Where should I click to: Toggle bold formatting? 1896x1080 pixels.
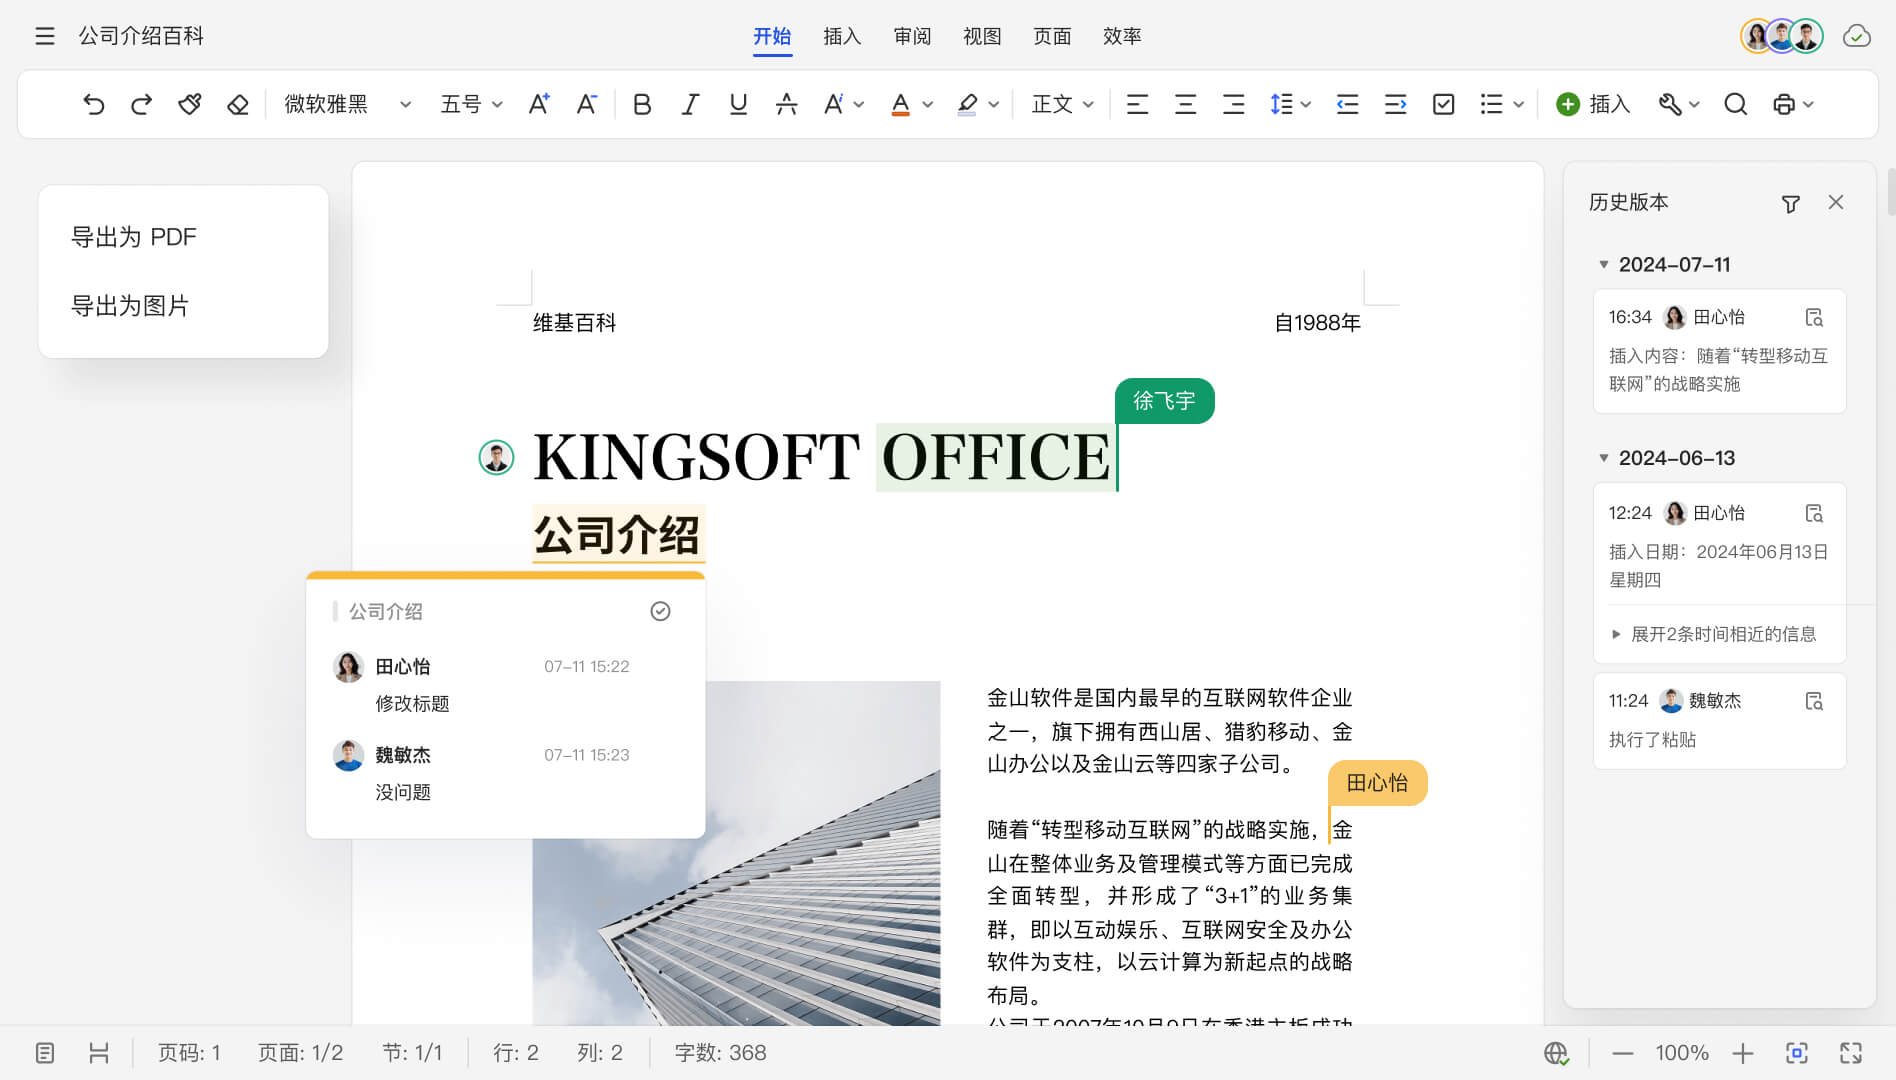pyautogui.click(x=642, y=103)
